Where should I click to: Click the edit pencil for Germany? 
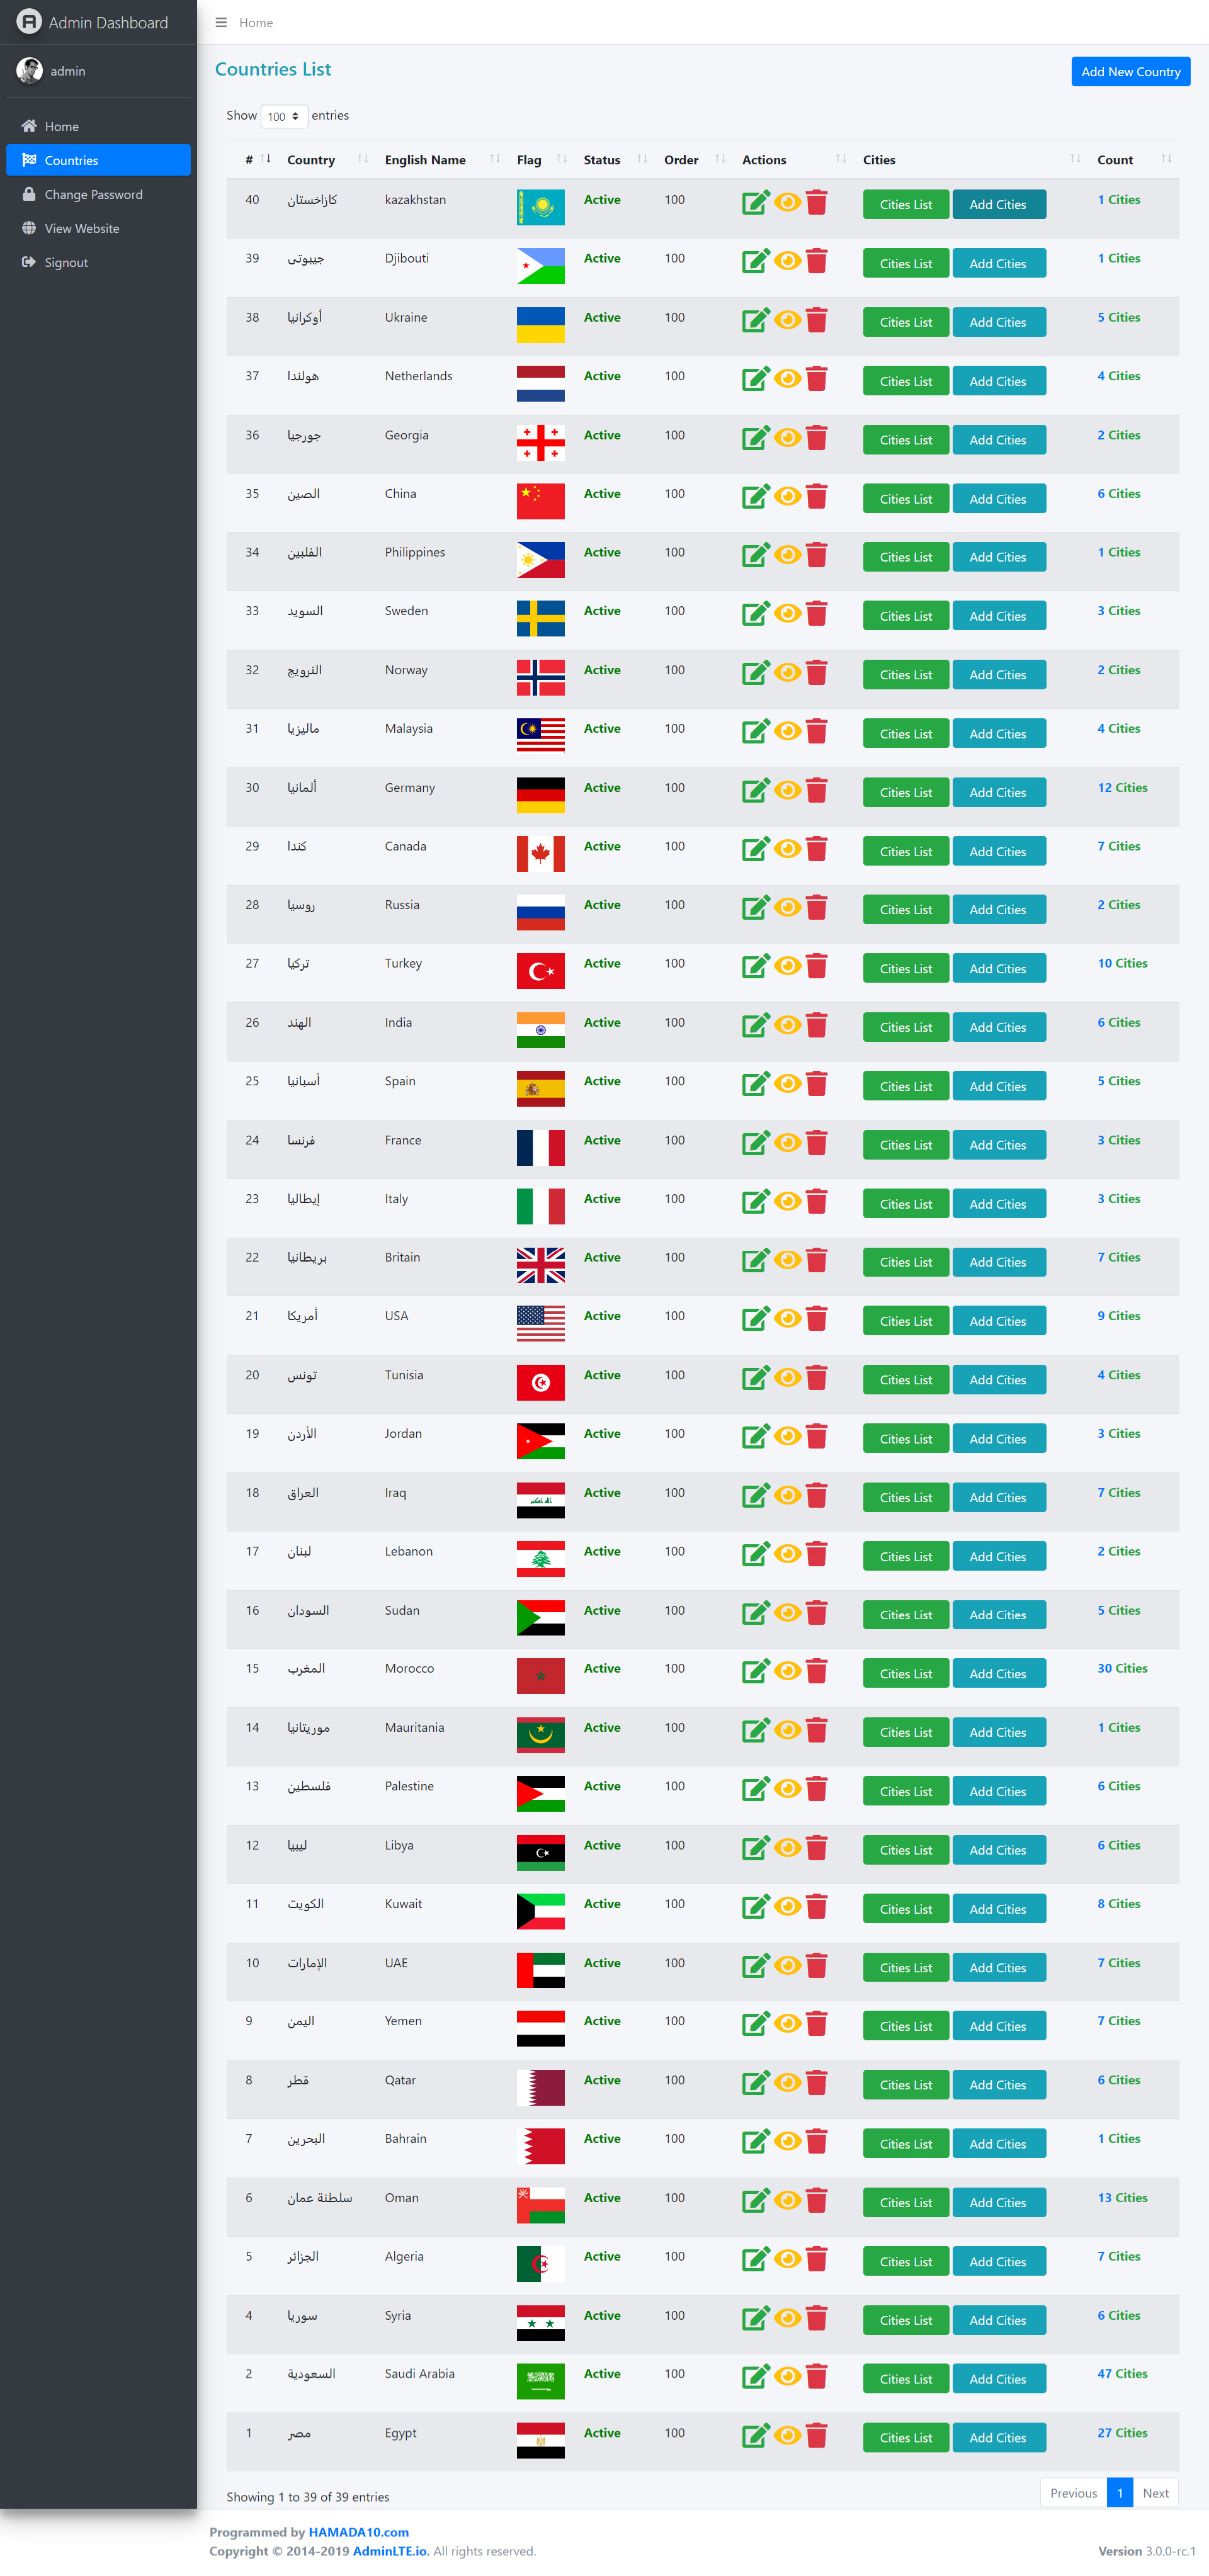(755, 792)
